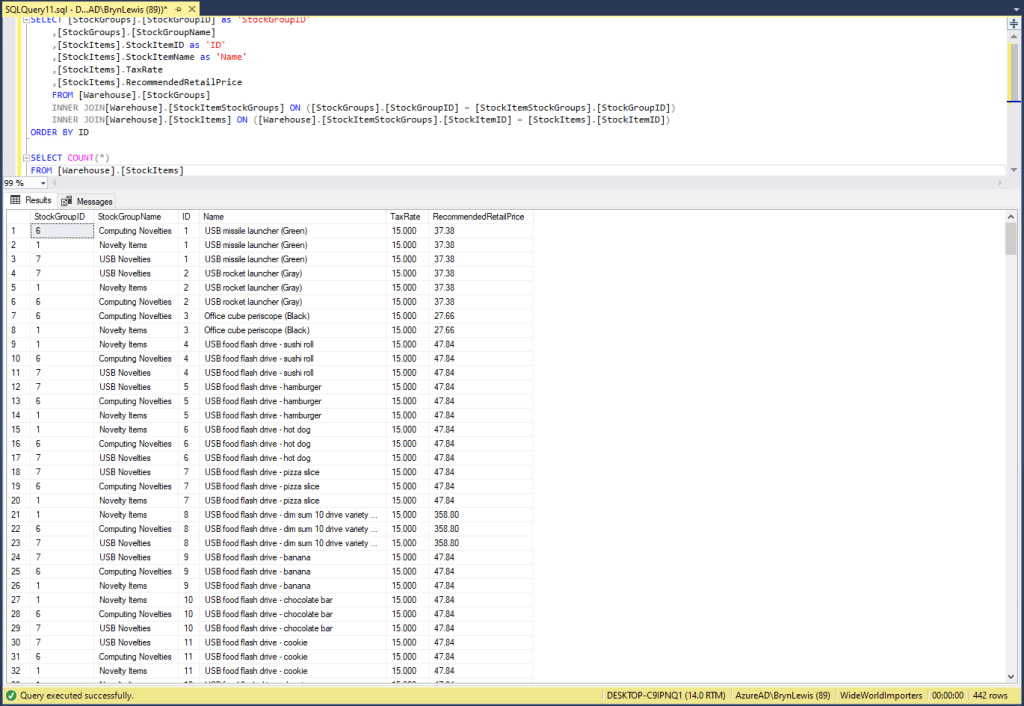
Task: Click the Results grid icon
Action: pyautogui.click(x=16, y=201)
